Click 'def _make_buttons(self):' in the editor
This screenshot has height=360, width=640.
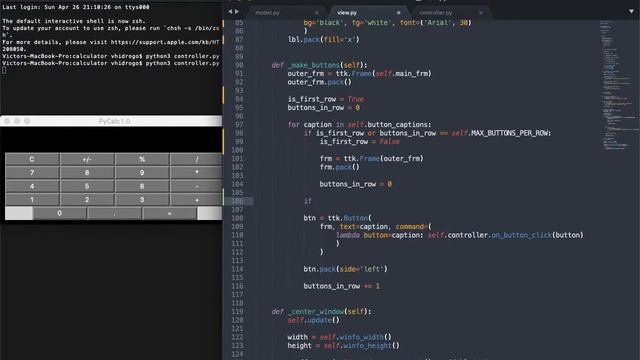click(x=320, y=65)
